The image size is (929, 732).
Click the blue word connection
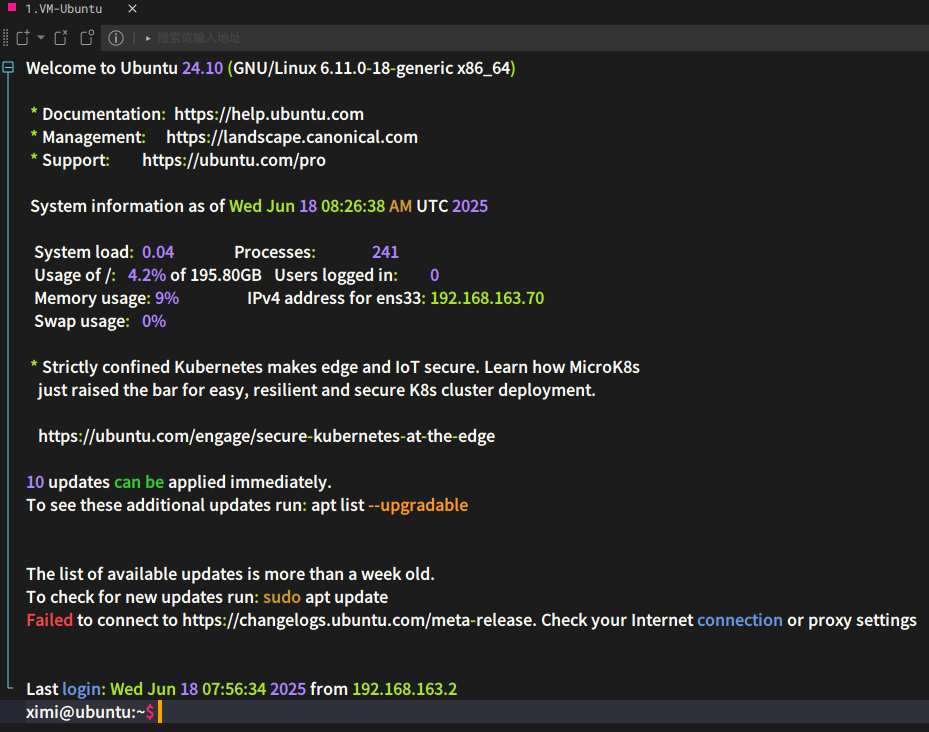pos(740,620)
